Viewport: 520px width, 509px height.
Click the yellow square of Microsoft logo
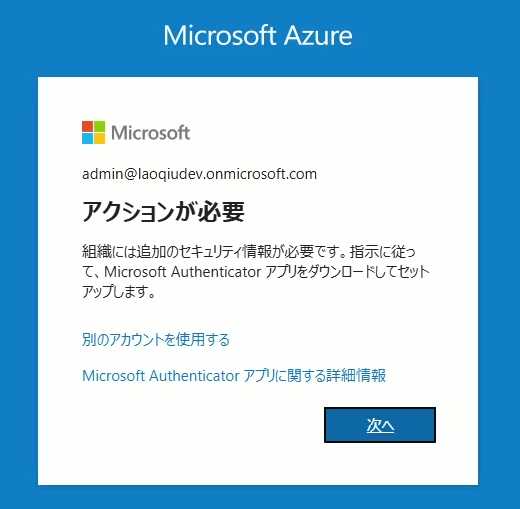tap(100, 138)
